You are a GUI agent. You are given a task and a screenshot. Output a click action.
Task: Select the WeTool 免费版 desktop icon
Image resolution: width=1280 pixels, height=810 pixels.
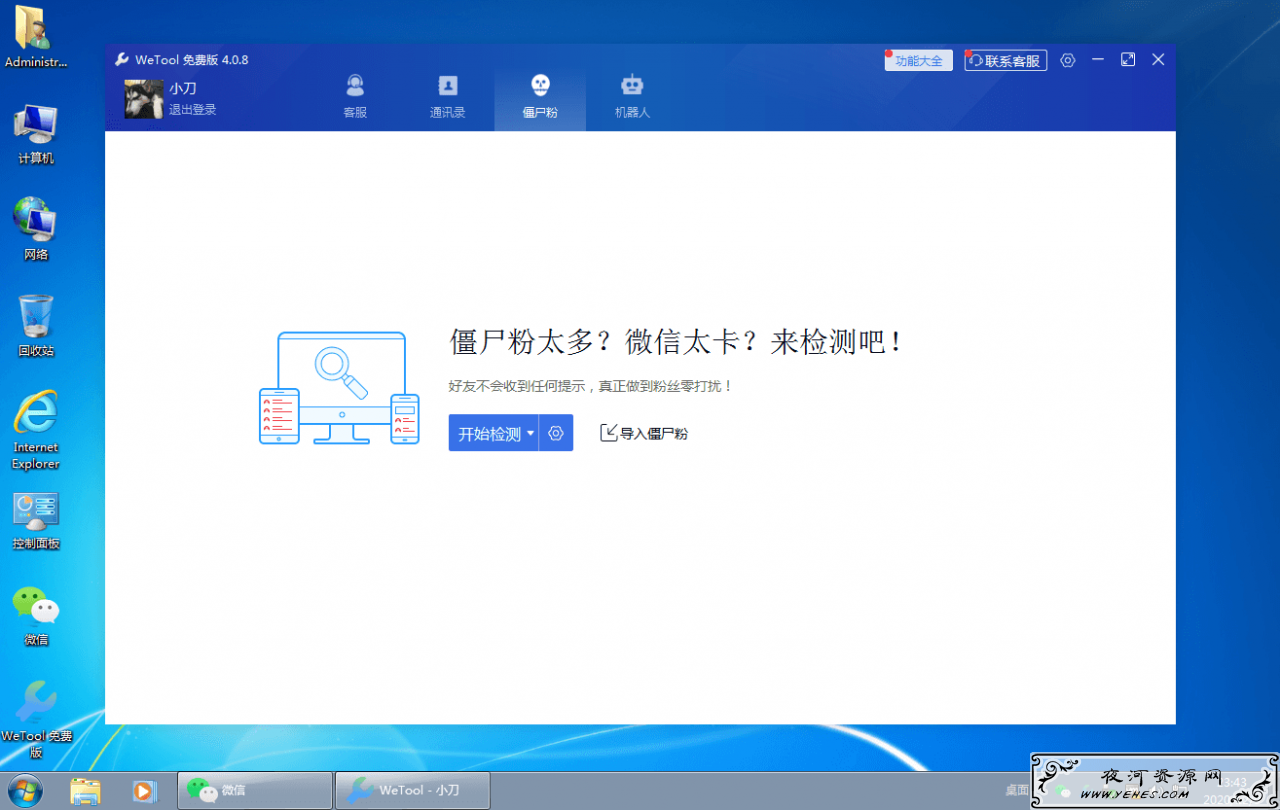click(36, 720)
